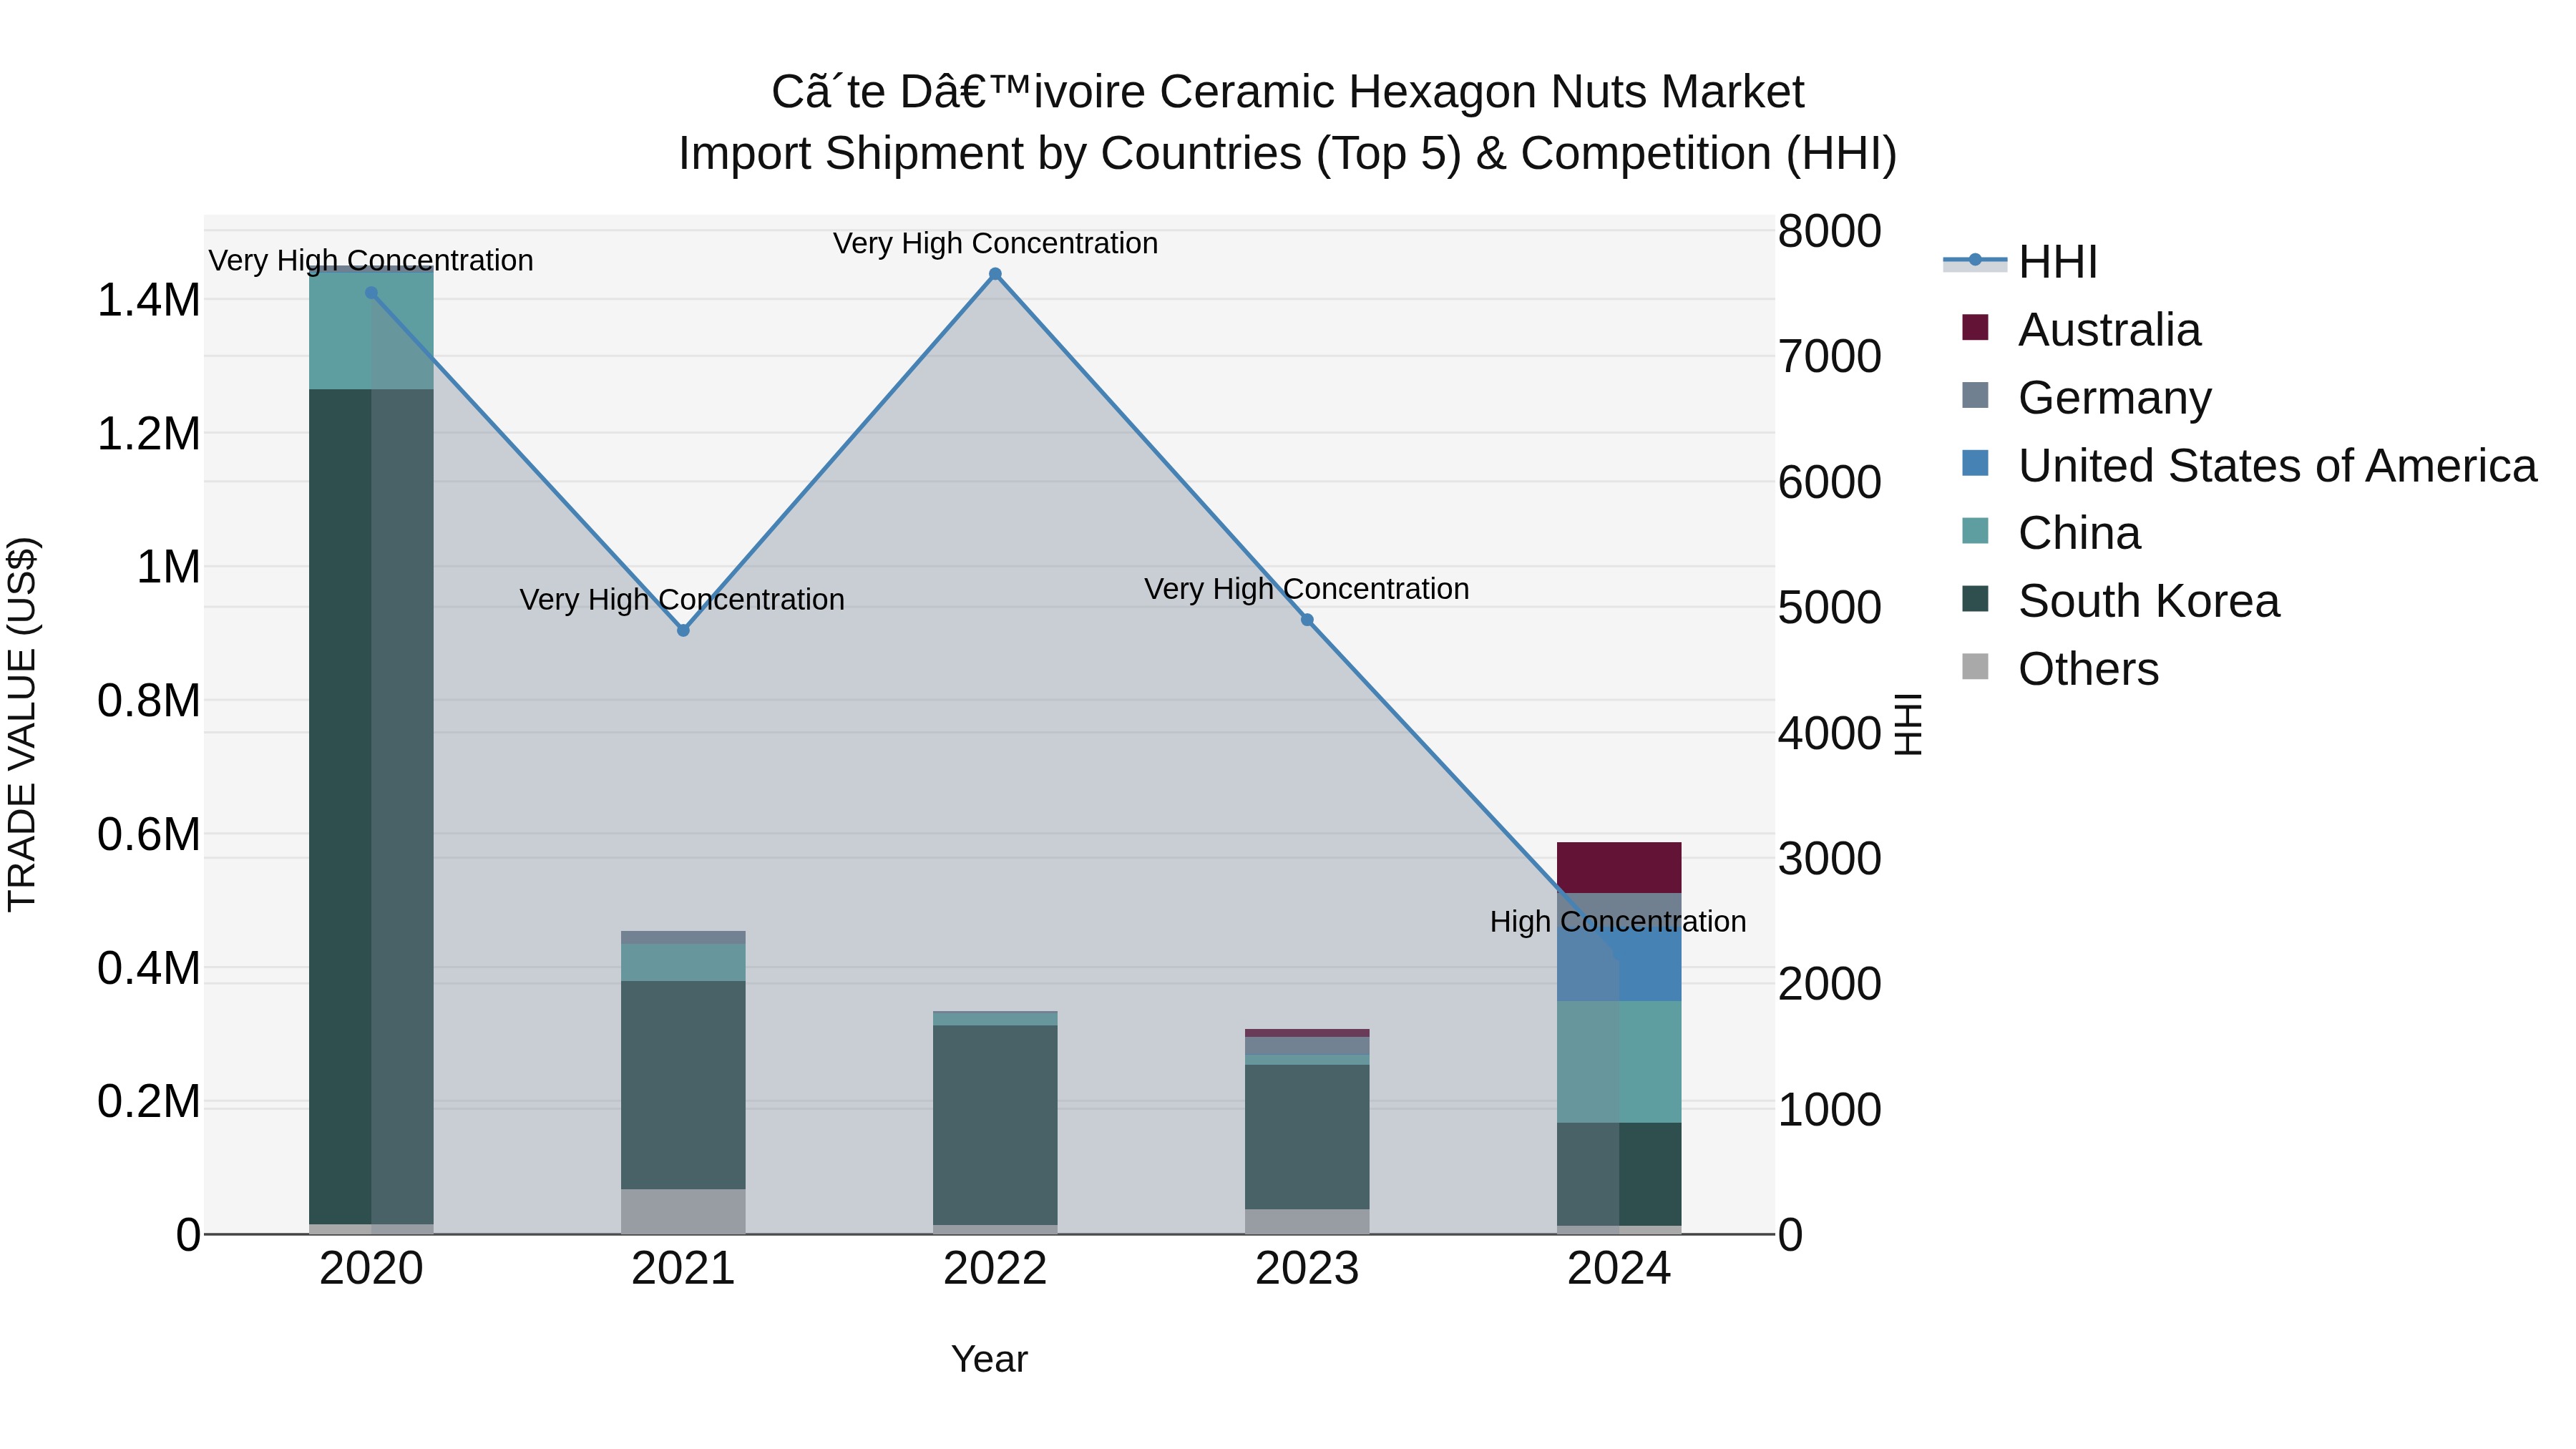The height and width of the screenshot is (1449, 2576).
Task: Click the 2021 China bar segment
Action: [683, 962]
